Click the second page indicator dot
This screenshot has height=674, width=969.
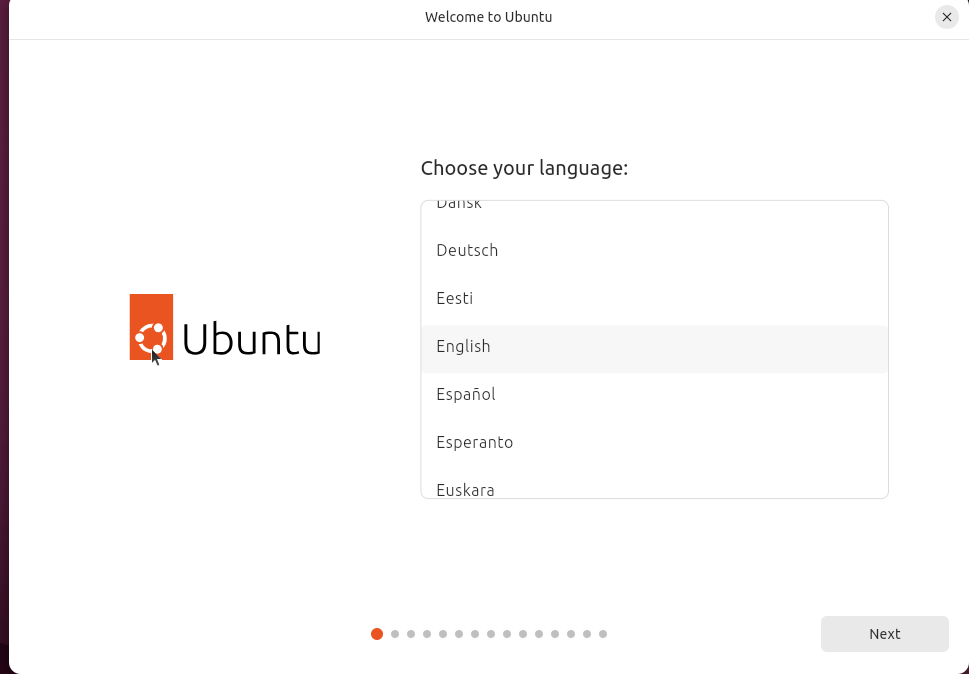395,634
